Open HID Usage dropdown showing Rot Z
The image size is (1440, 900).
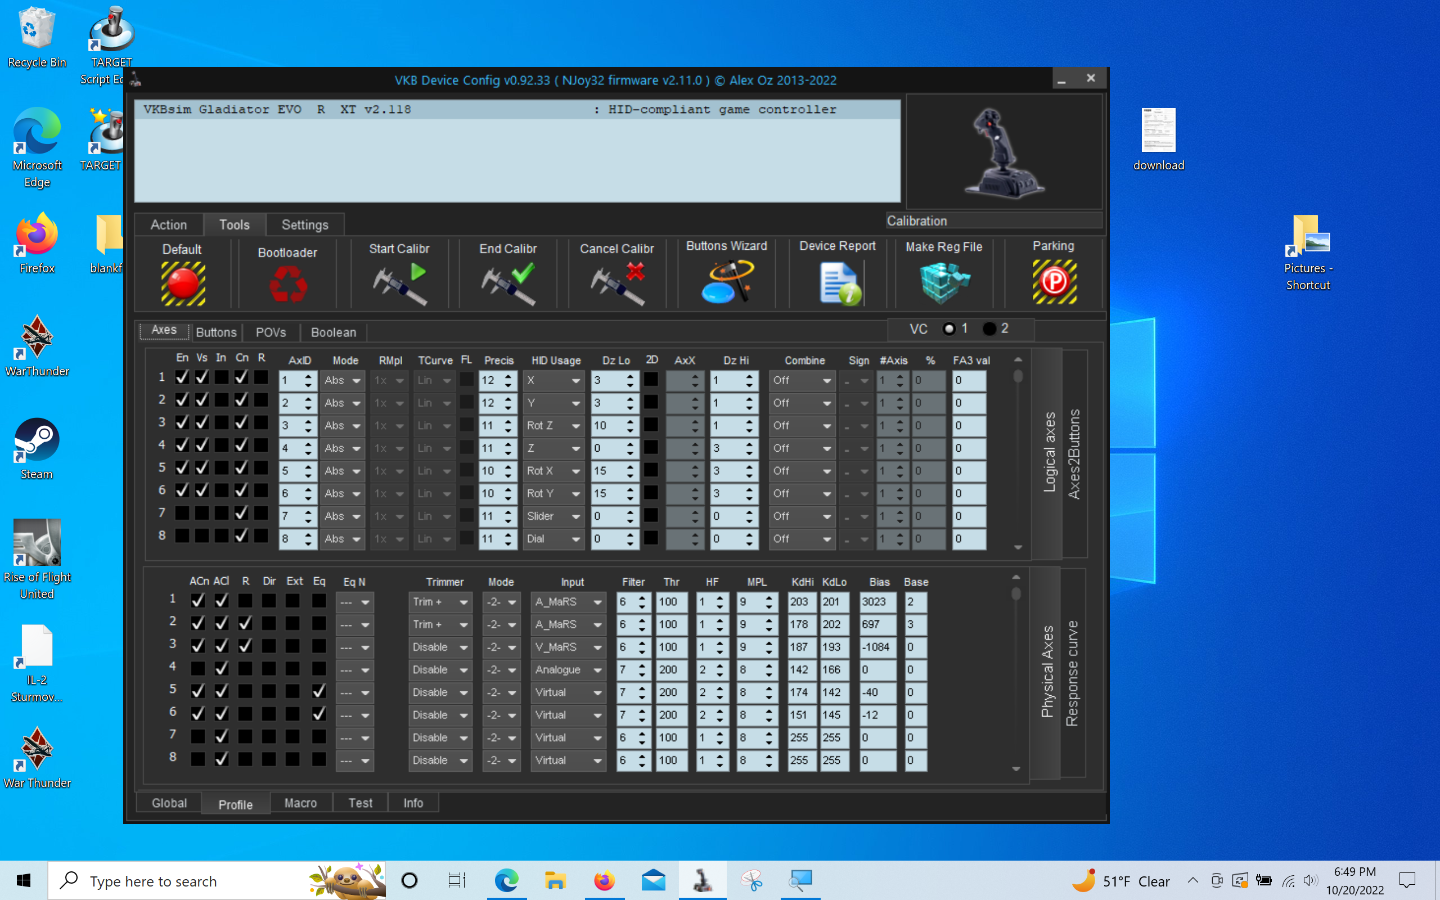pyautogui.click(x=553, y=426)
